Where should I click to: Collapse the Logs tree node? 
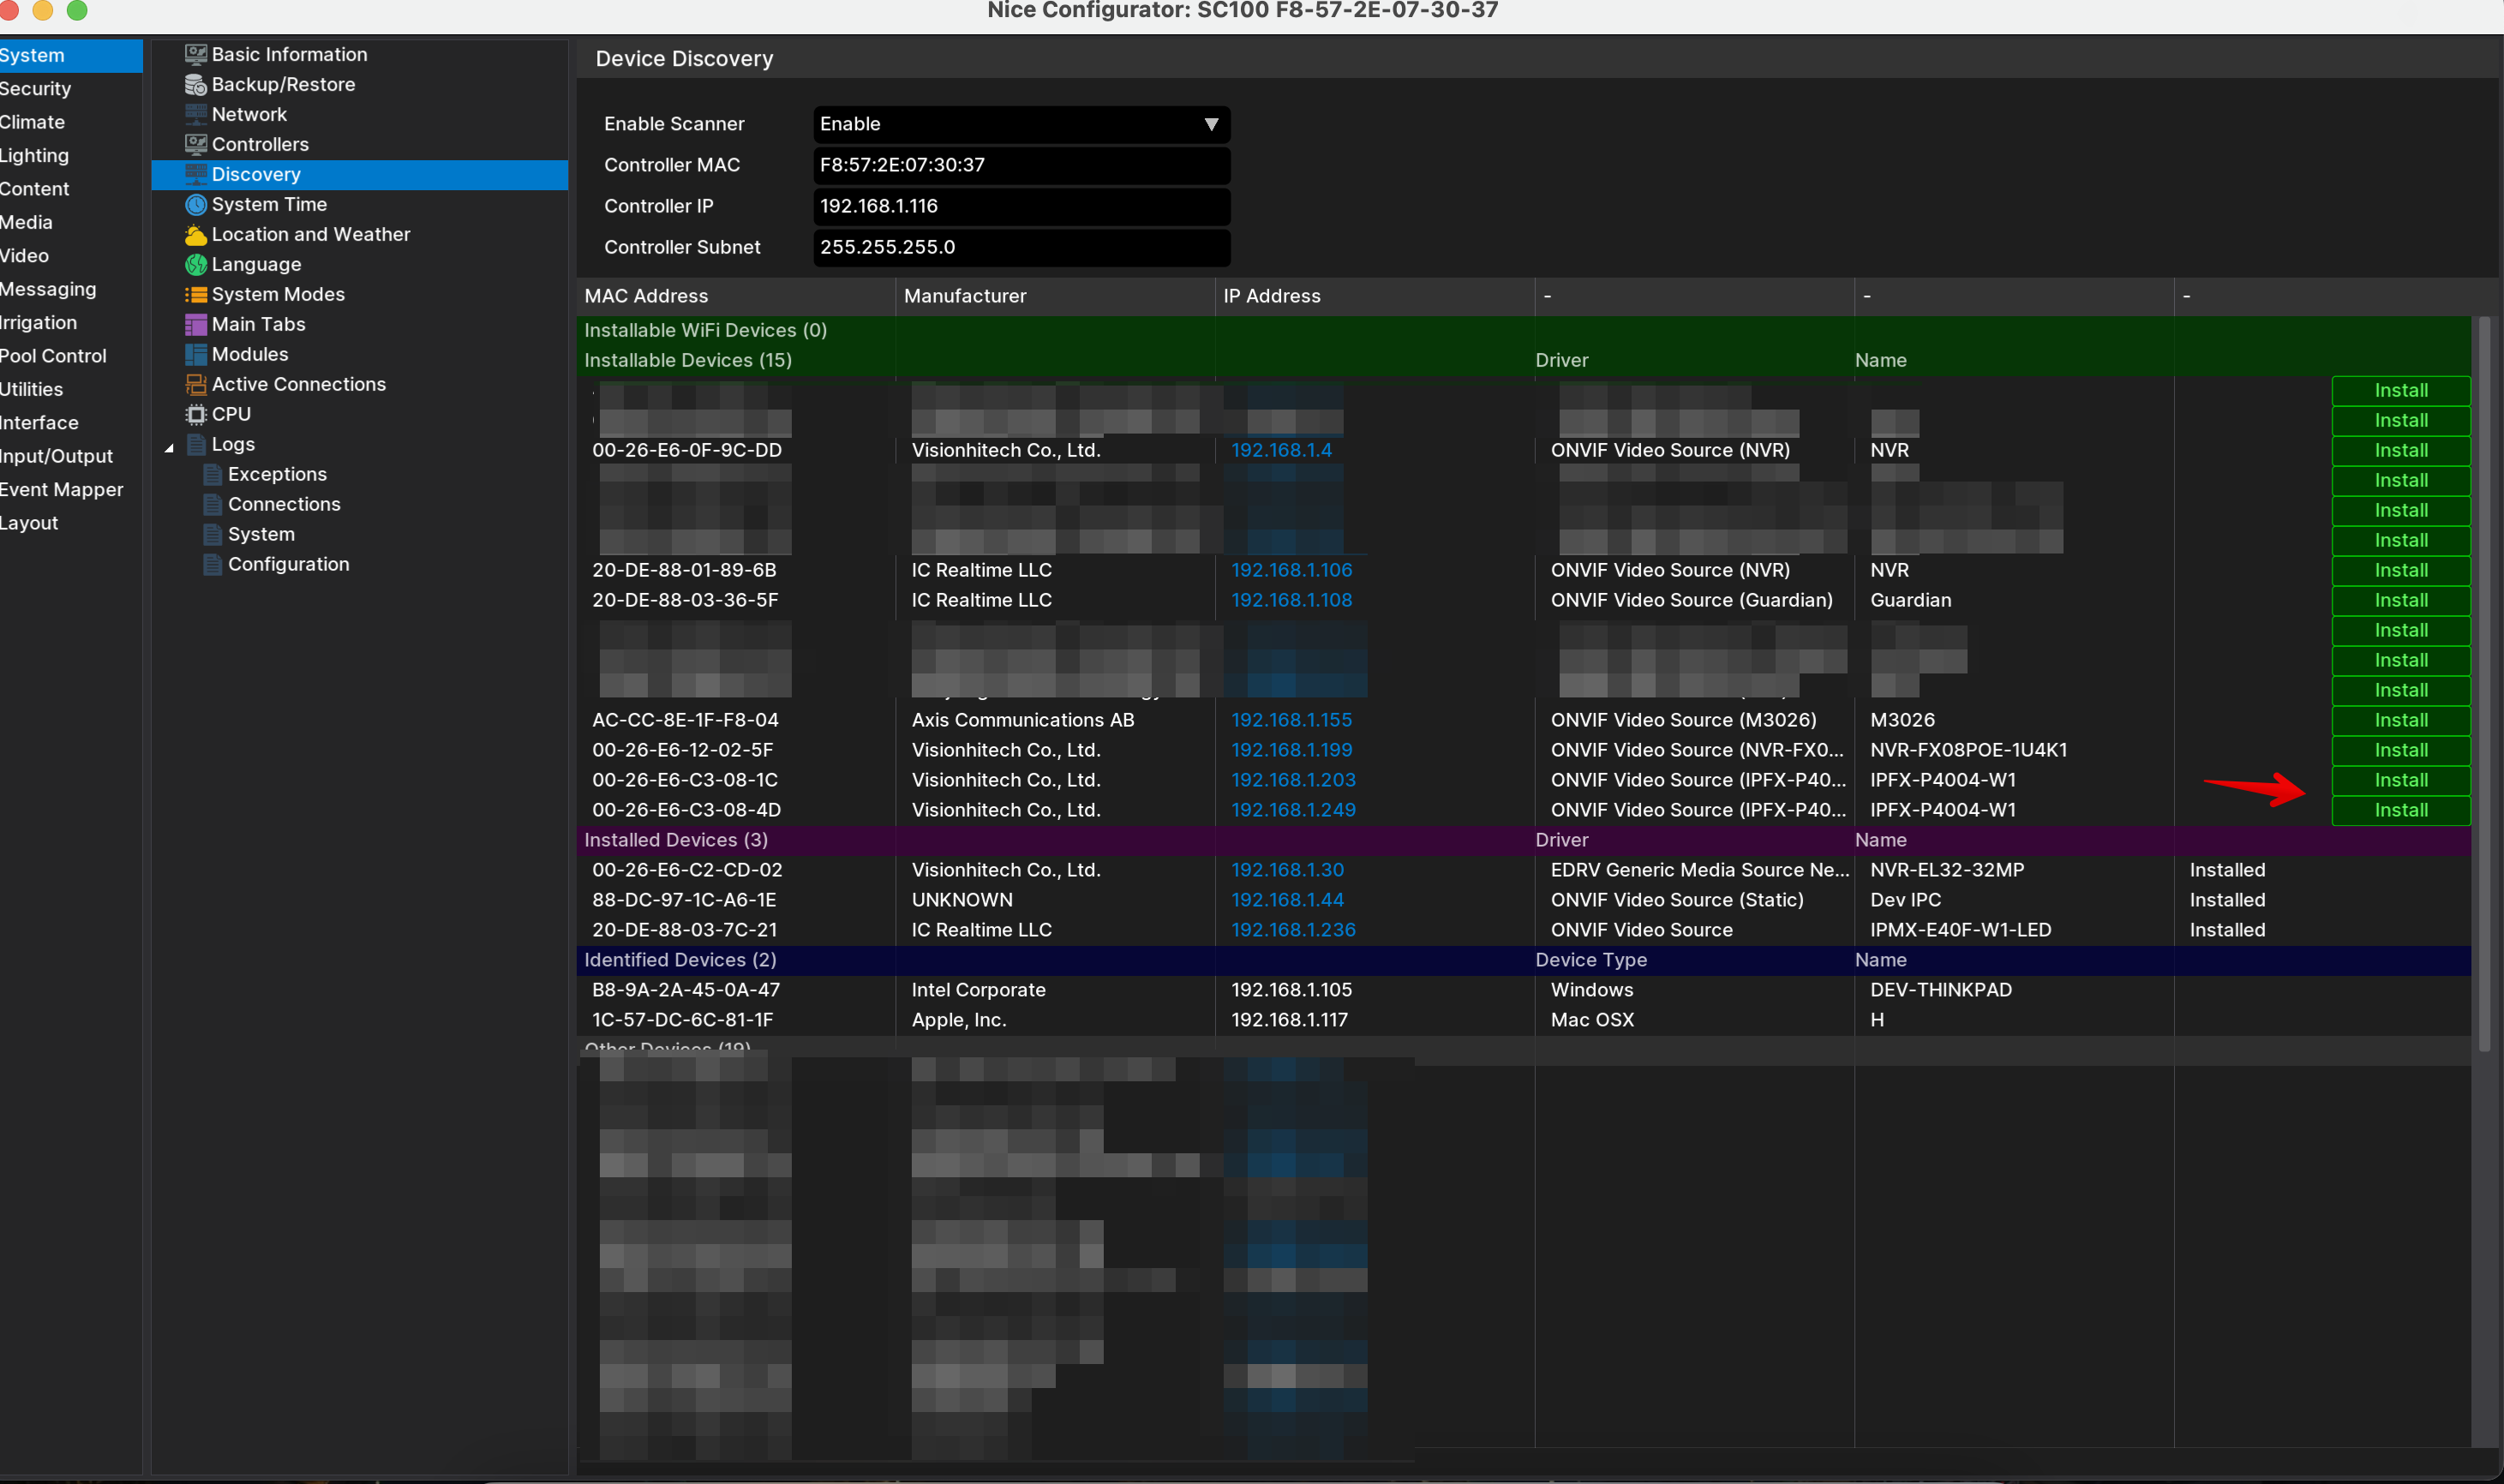pos(169,447)
